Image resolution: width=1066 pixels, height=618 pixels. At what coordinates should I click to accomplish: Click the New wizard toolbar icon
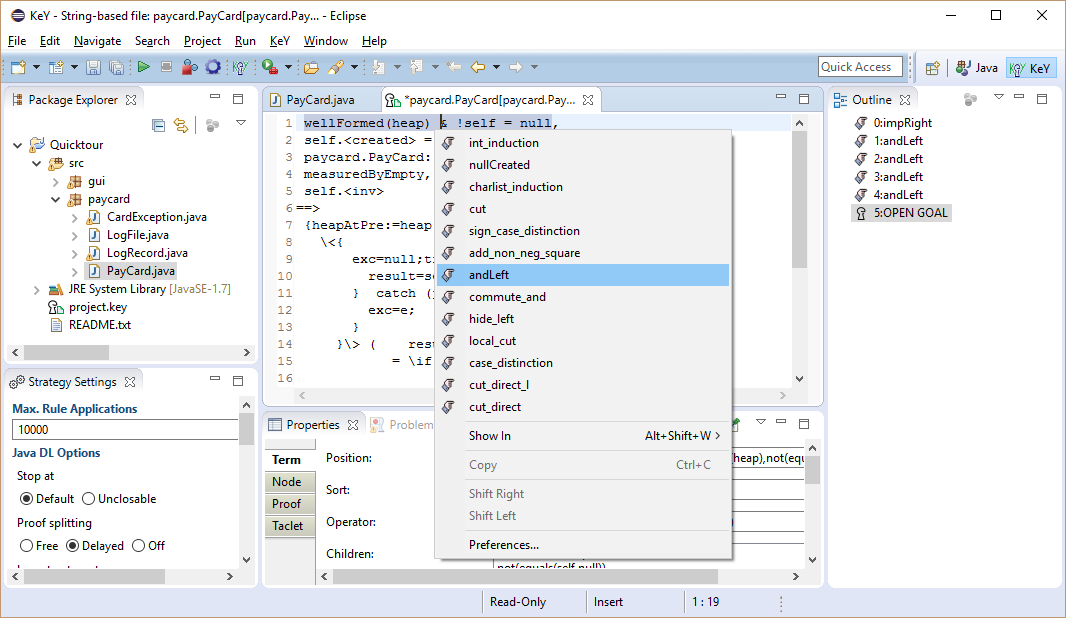tap(18, 67)
